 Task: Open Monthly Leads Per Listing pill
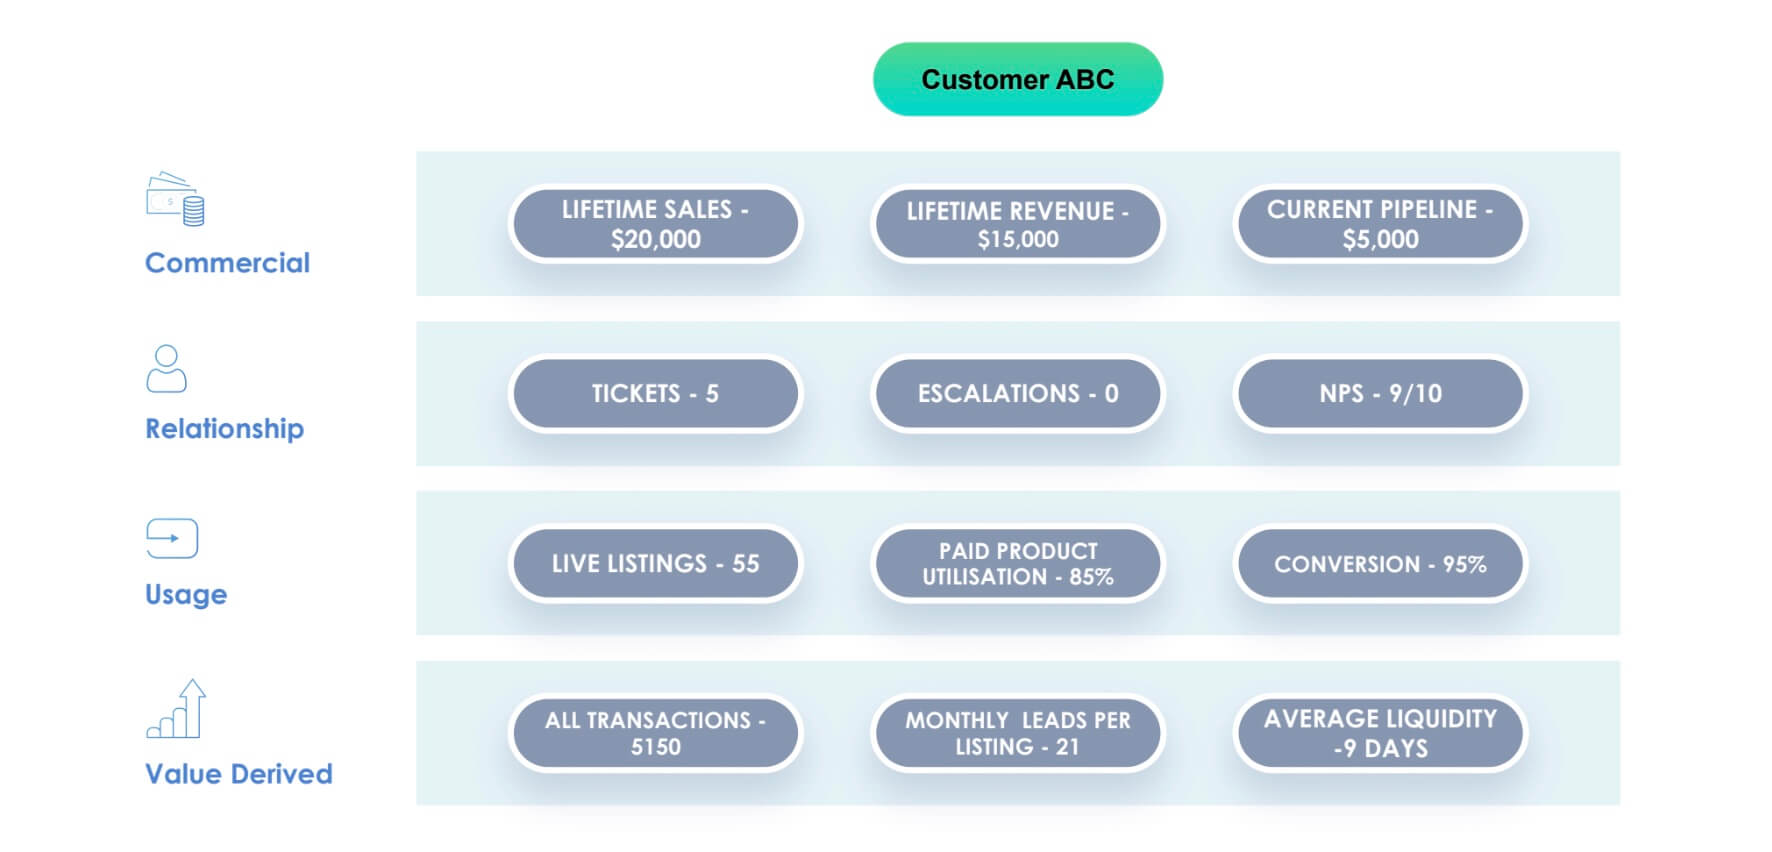click(x=1017, y=733)
